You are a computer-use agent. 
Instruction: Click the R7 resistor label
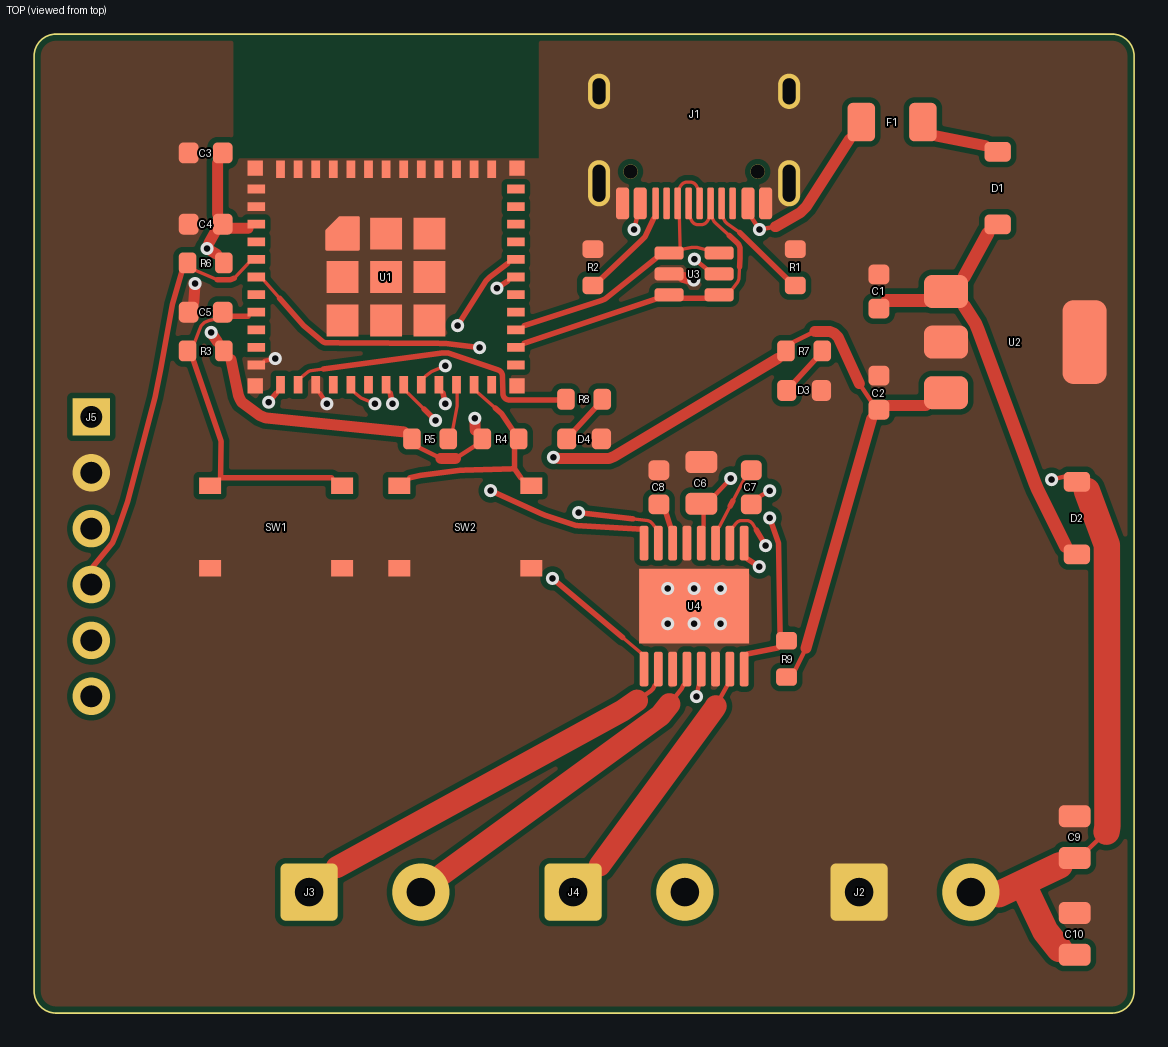[x=803, y=351]
